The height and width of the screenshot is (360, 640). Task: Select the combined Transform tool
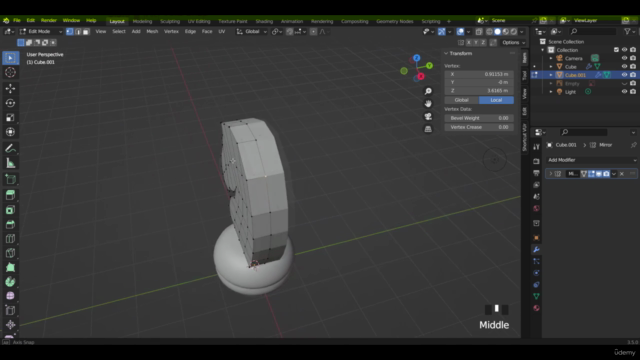(x=10, y=132)
